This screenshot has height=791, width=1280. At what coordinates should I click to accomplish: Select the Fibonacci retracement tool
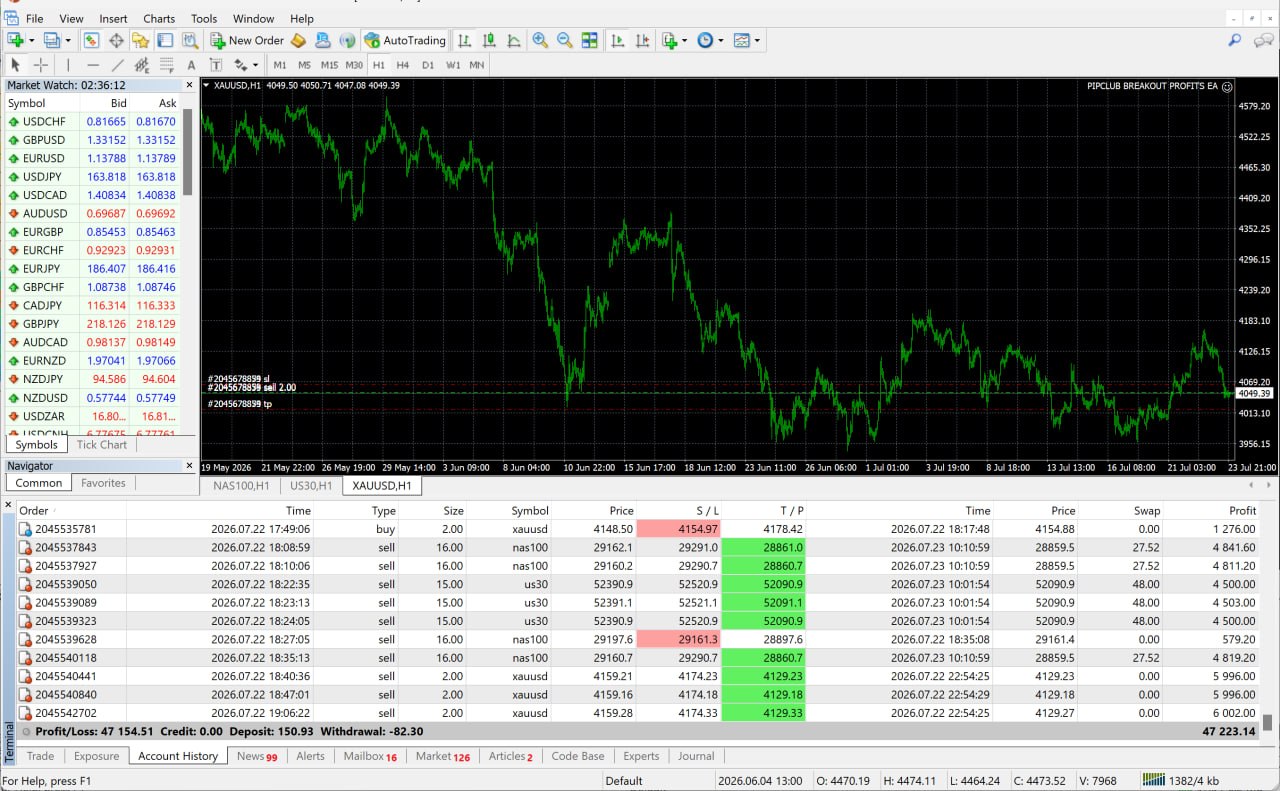click(166, 65)
